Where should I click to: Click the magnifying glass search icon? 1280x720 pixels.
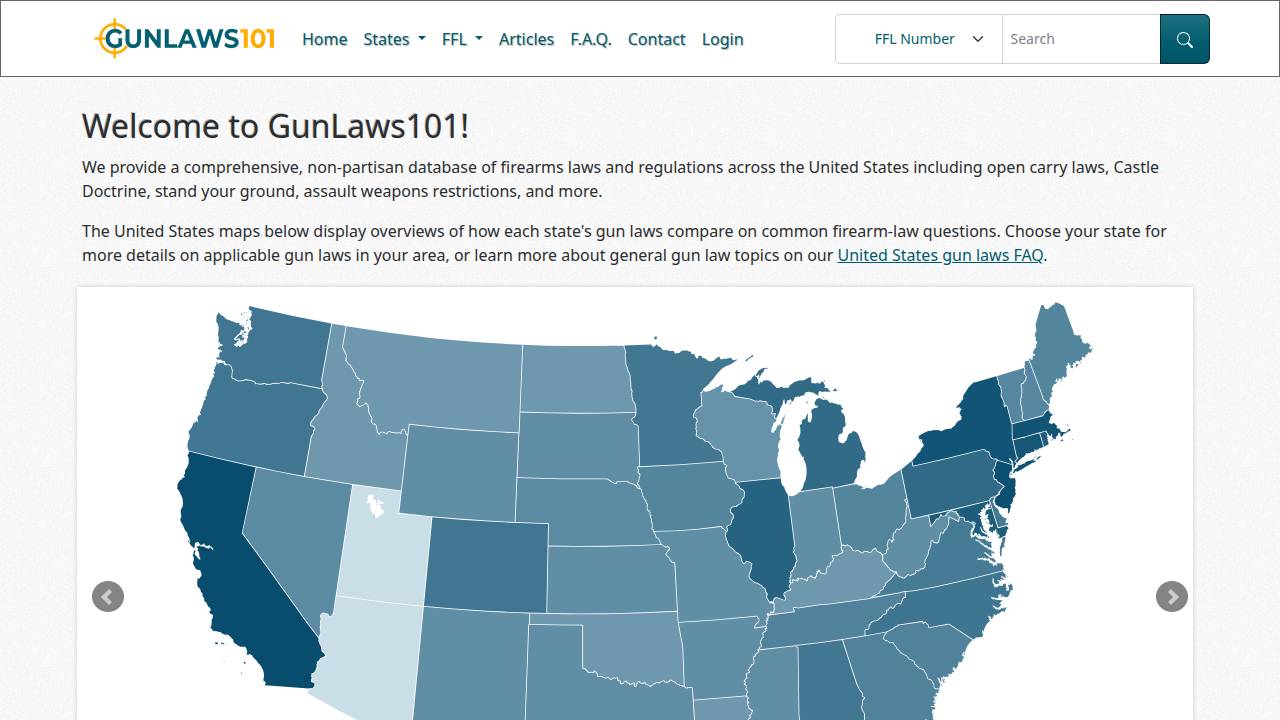[x=1184, y=39]
